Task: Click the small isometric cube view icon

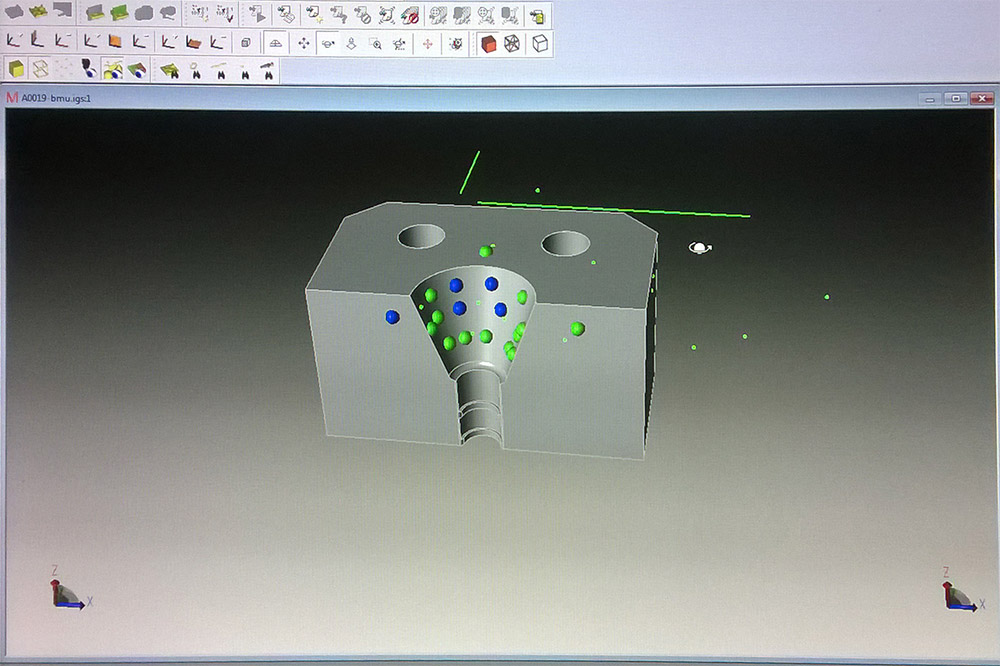Action: (x=245, y=43)
